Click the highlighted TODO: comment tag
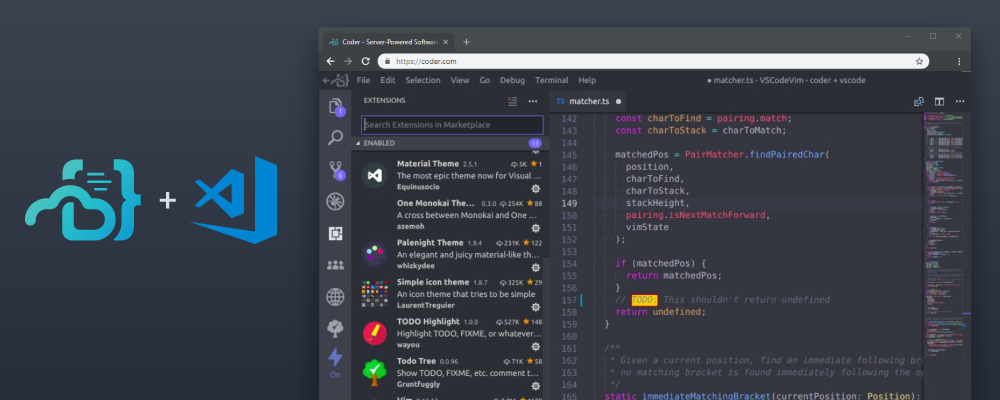1000x400 pixels. [x=644, y=300]
